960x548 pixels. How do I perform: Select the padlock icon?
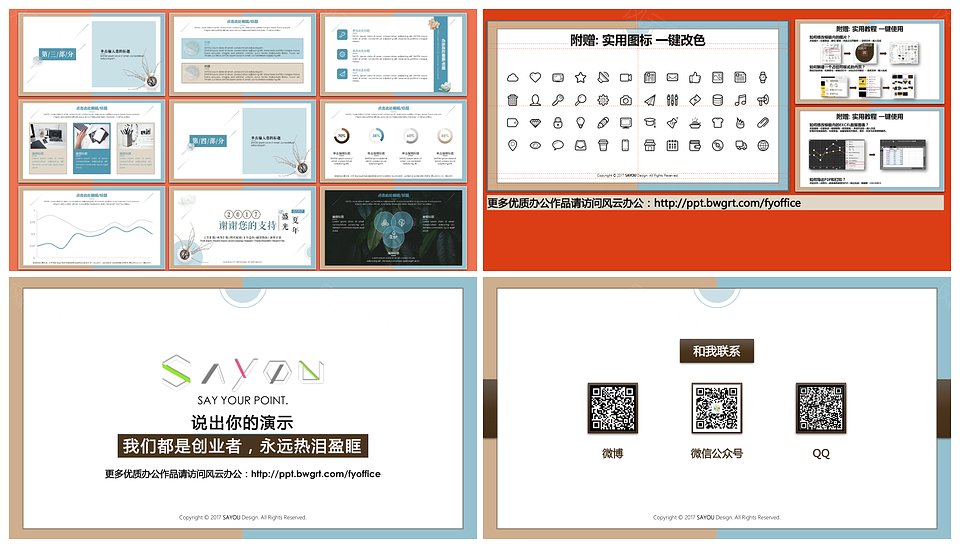click(558, 122)
